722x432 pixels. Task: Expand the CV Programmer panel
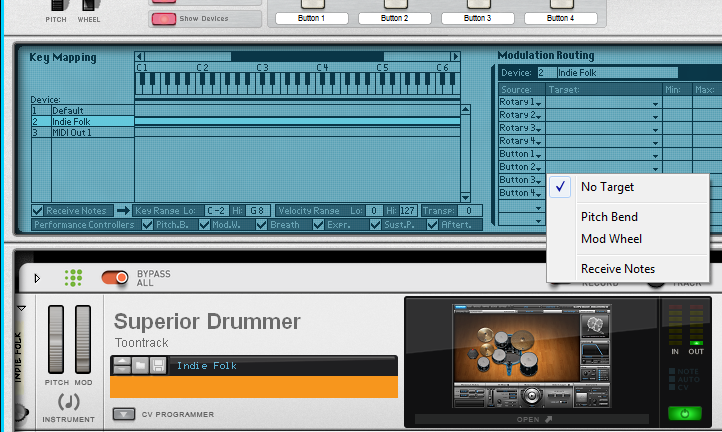point(124,414)
